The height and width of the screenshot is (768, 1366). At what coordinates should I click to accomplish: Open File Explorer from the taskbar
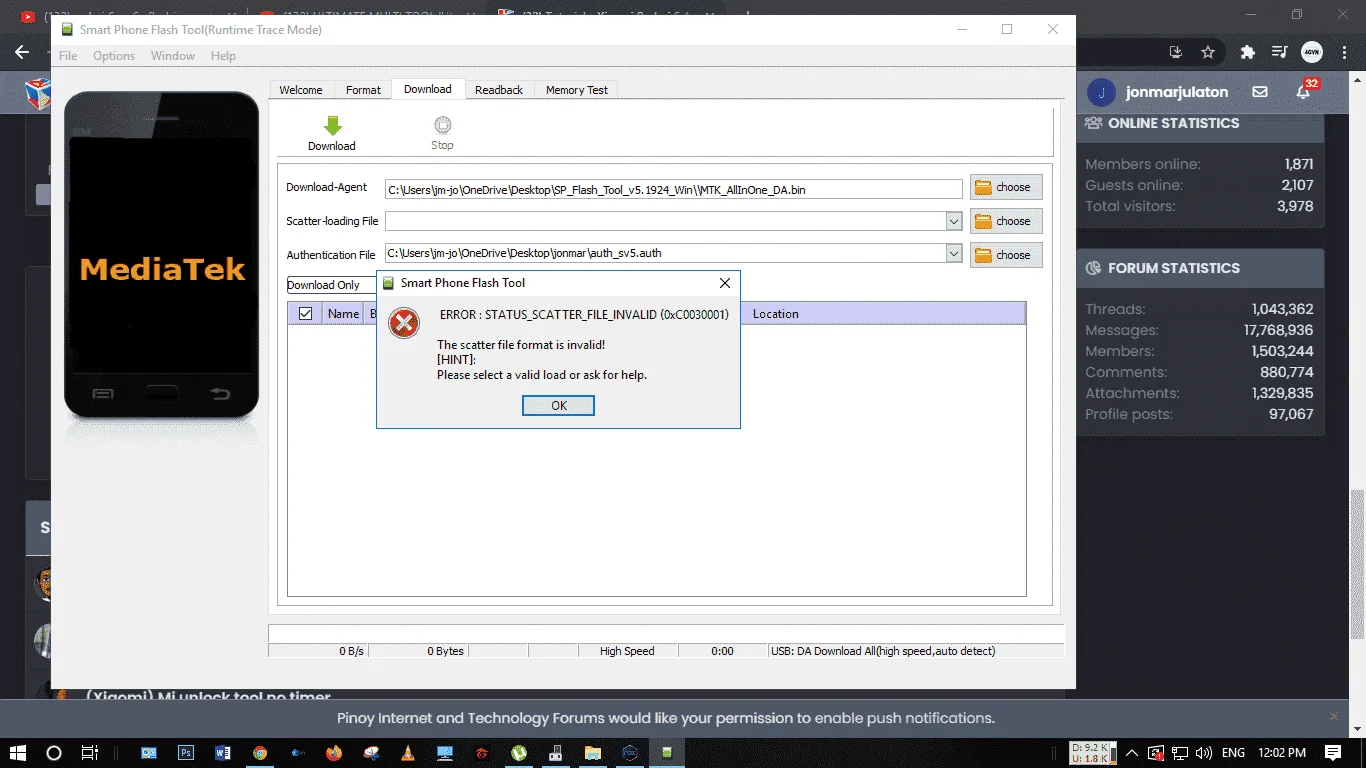pyautogui.click(x=593, y=753)
